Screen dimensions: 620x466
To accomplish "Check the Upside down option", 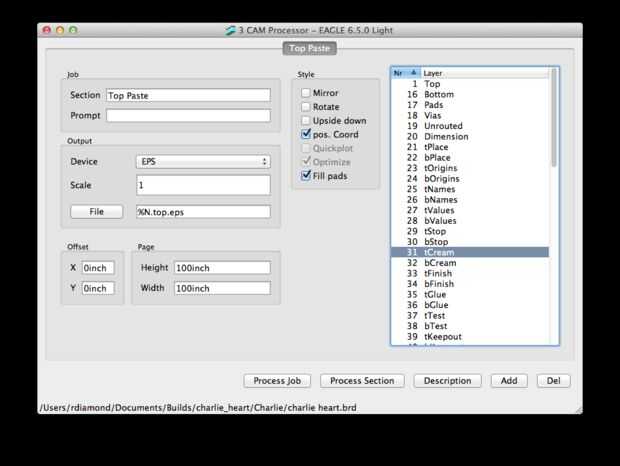I will click(x=306, y=121).
